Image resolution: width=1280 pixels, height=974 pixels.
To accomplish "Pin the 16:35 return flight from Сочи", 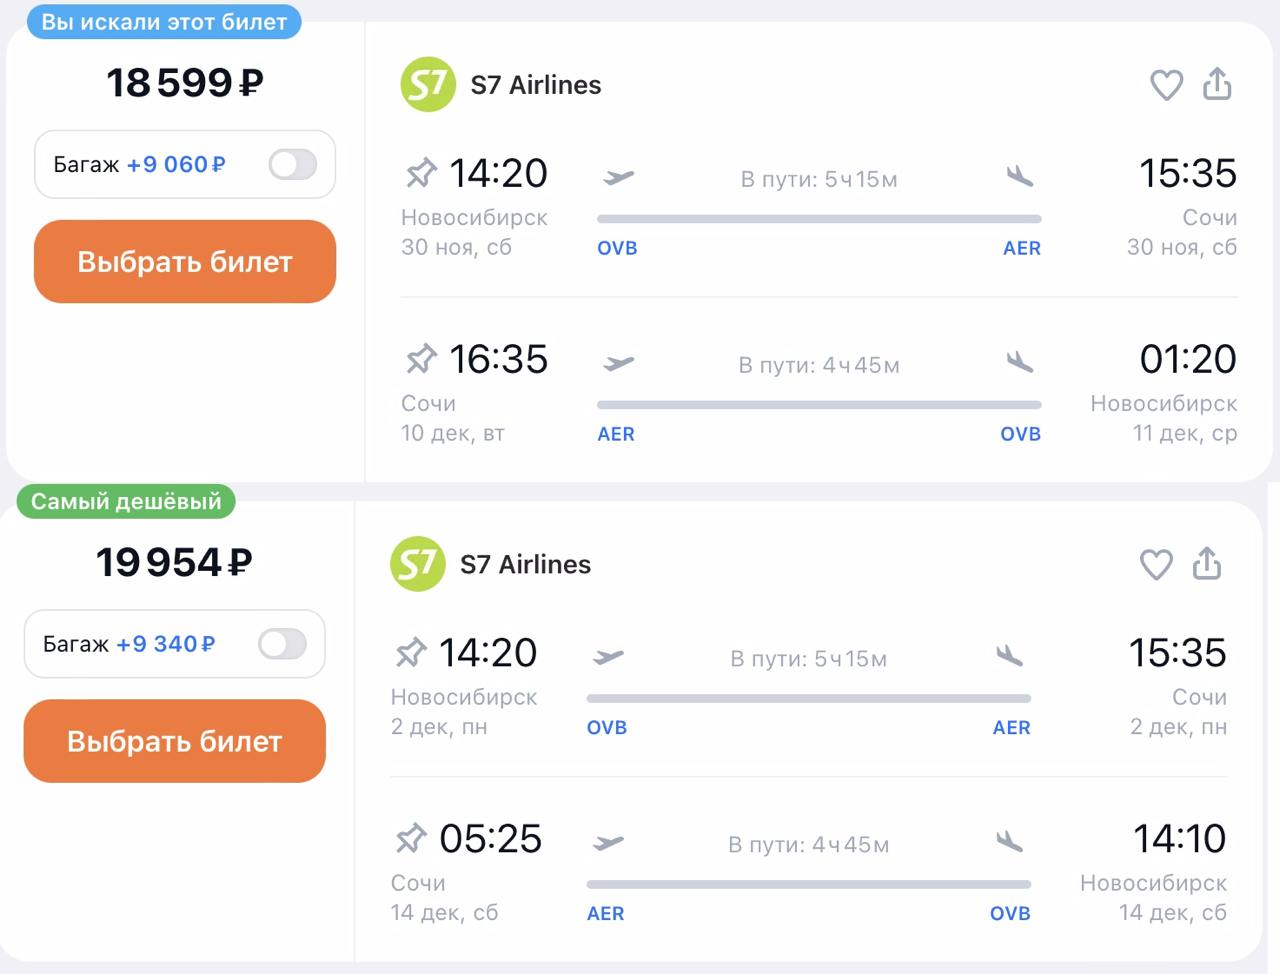I will coord(421,359).
